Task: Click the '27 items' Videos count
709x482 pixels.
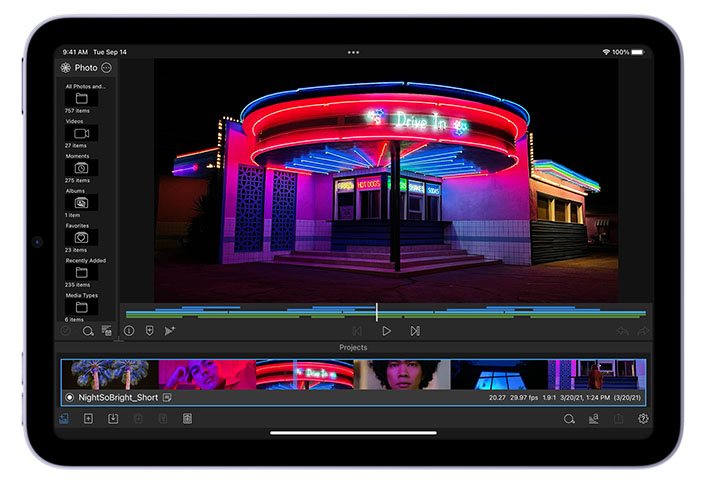Action: pos(75,146)
